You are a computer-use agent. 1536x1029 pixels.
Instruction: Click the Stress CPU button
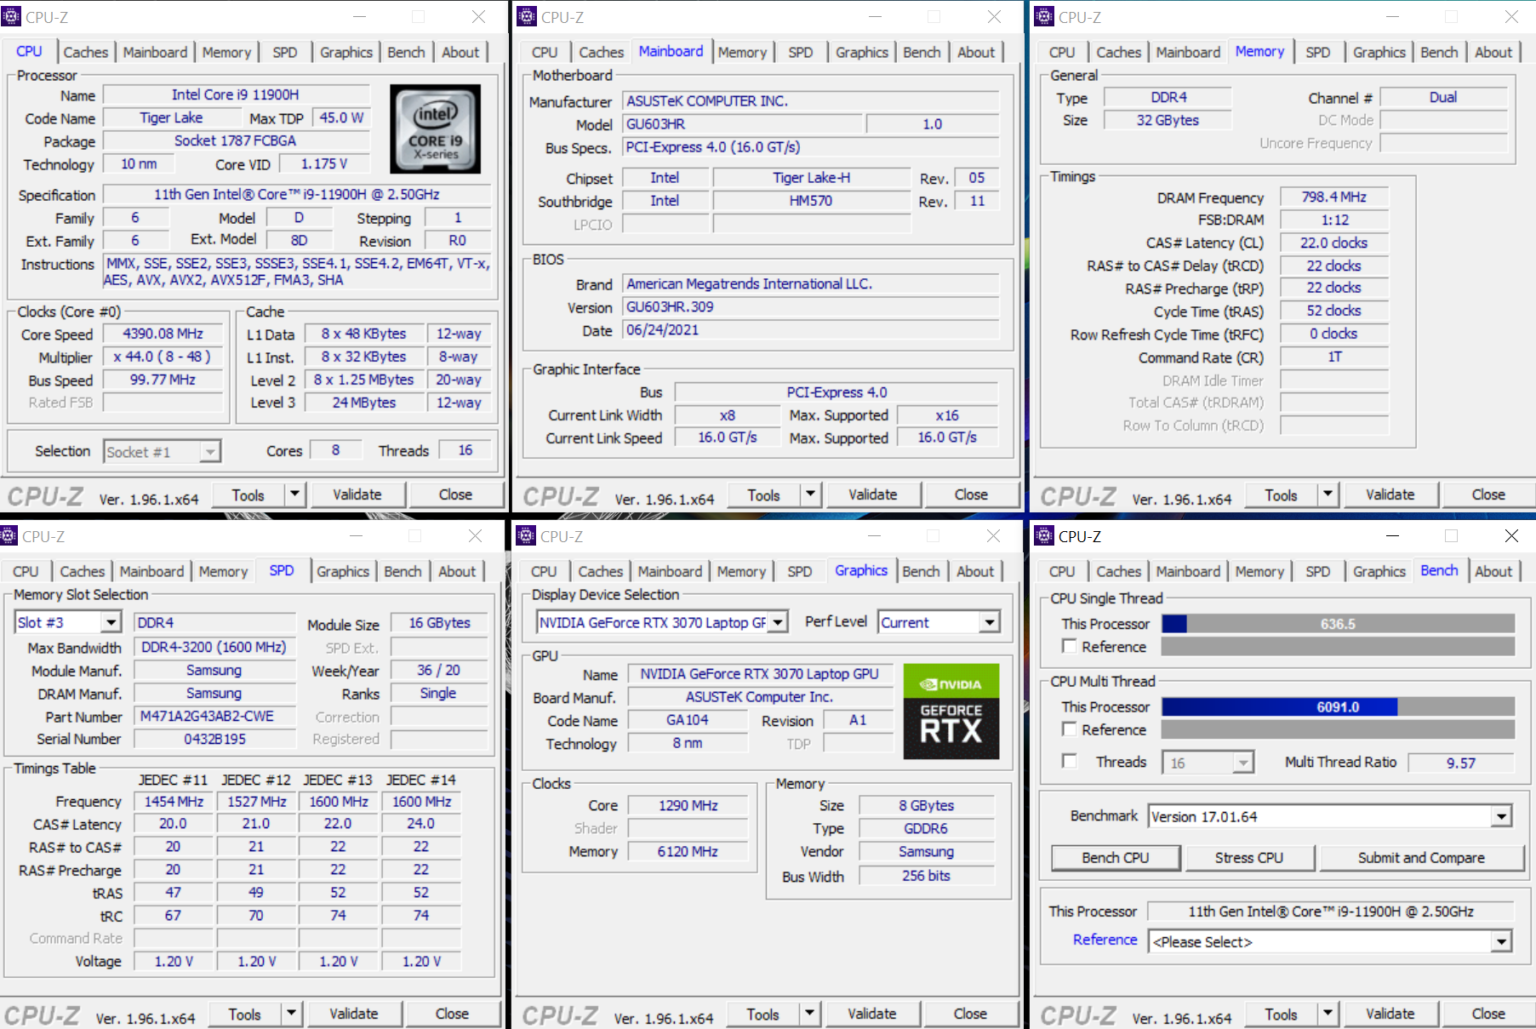tap(1248, 858)
